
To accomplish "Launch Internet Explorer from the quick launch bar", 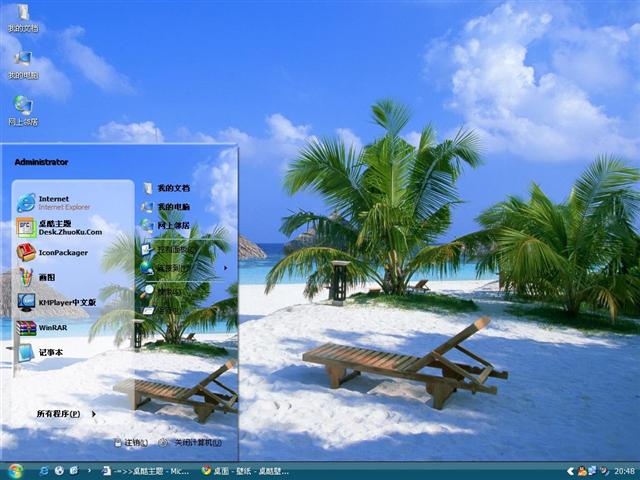I will 44,471.
